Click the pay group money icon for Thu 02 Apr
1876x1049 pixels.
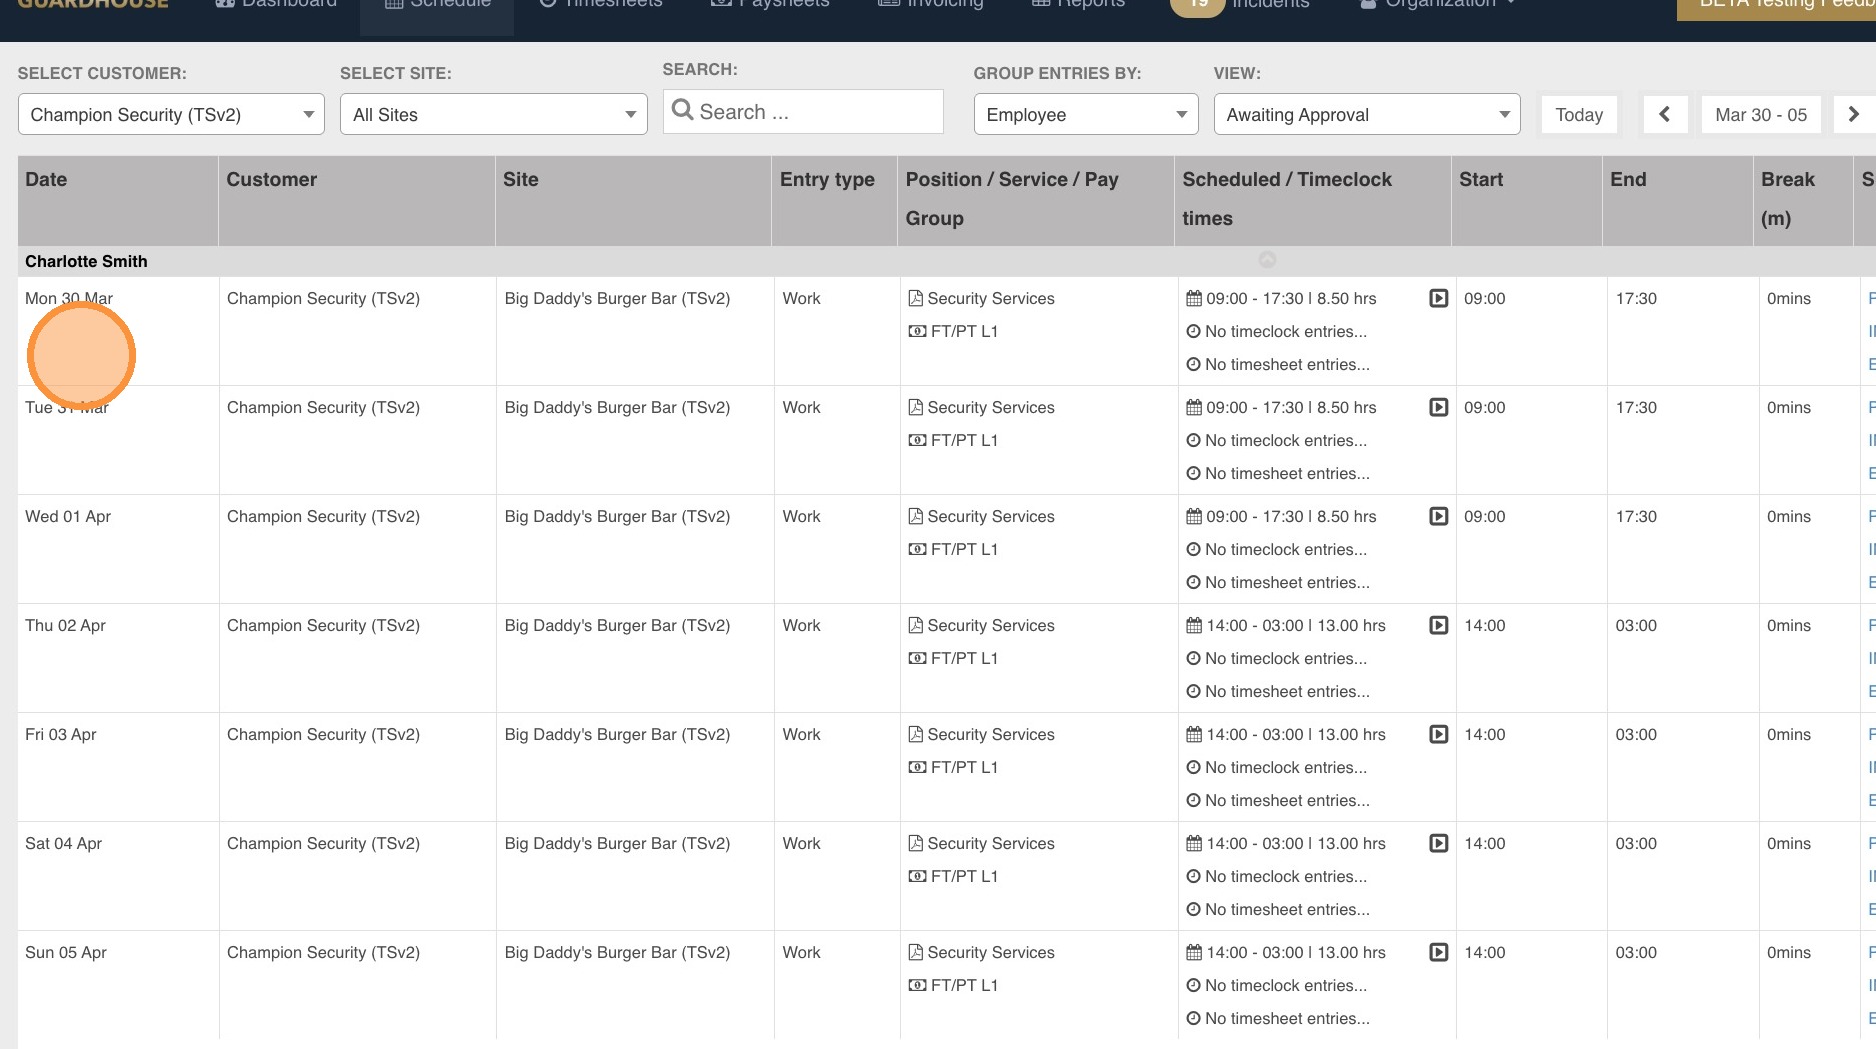(x=917, y=658)
